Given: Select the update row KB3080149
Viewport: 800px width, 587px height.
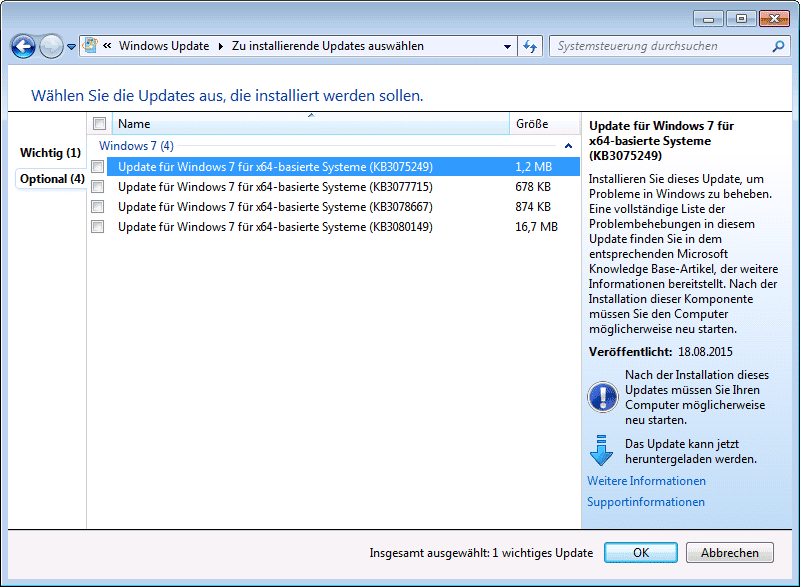Looking at the screenshot, I should [x=343, y=226].
